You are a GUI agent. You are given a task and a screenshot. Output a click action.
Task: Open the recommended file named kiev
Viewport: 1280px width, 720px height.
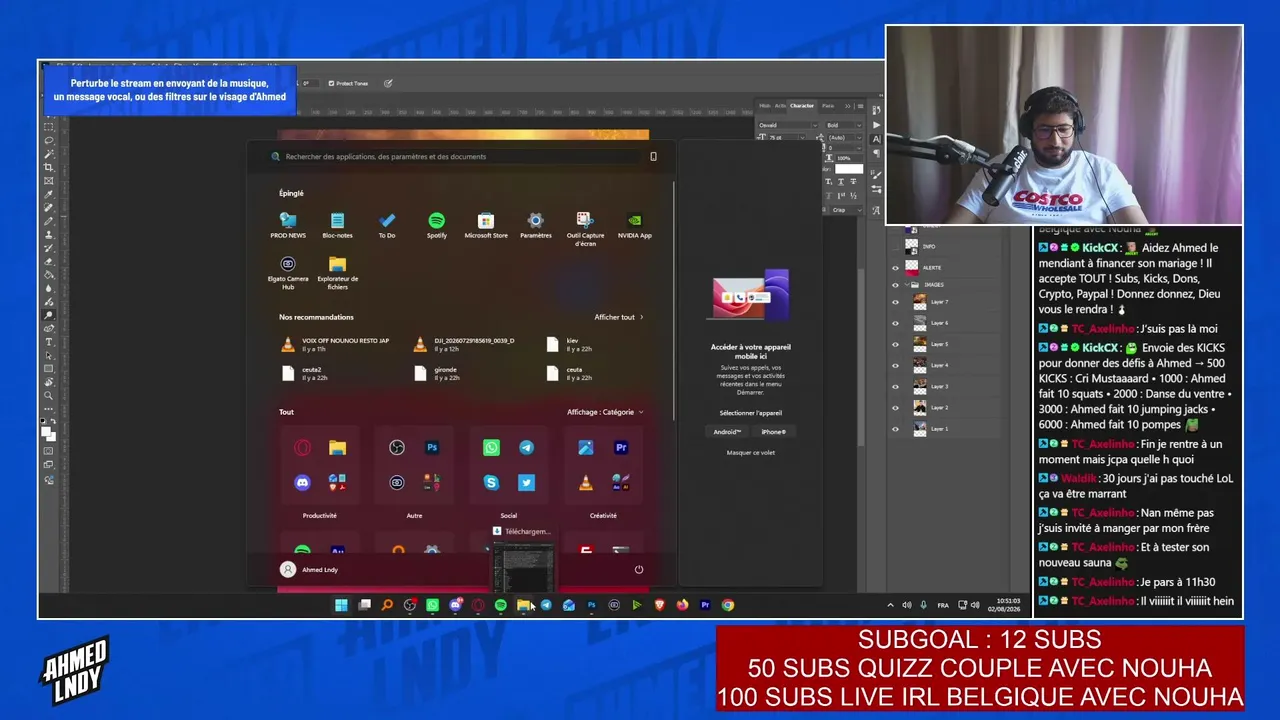click(x=570, y=344)
